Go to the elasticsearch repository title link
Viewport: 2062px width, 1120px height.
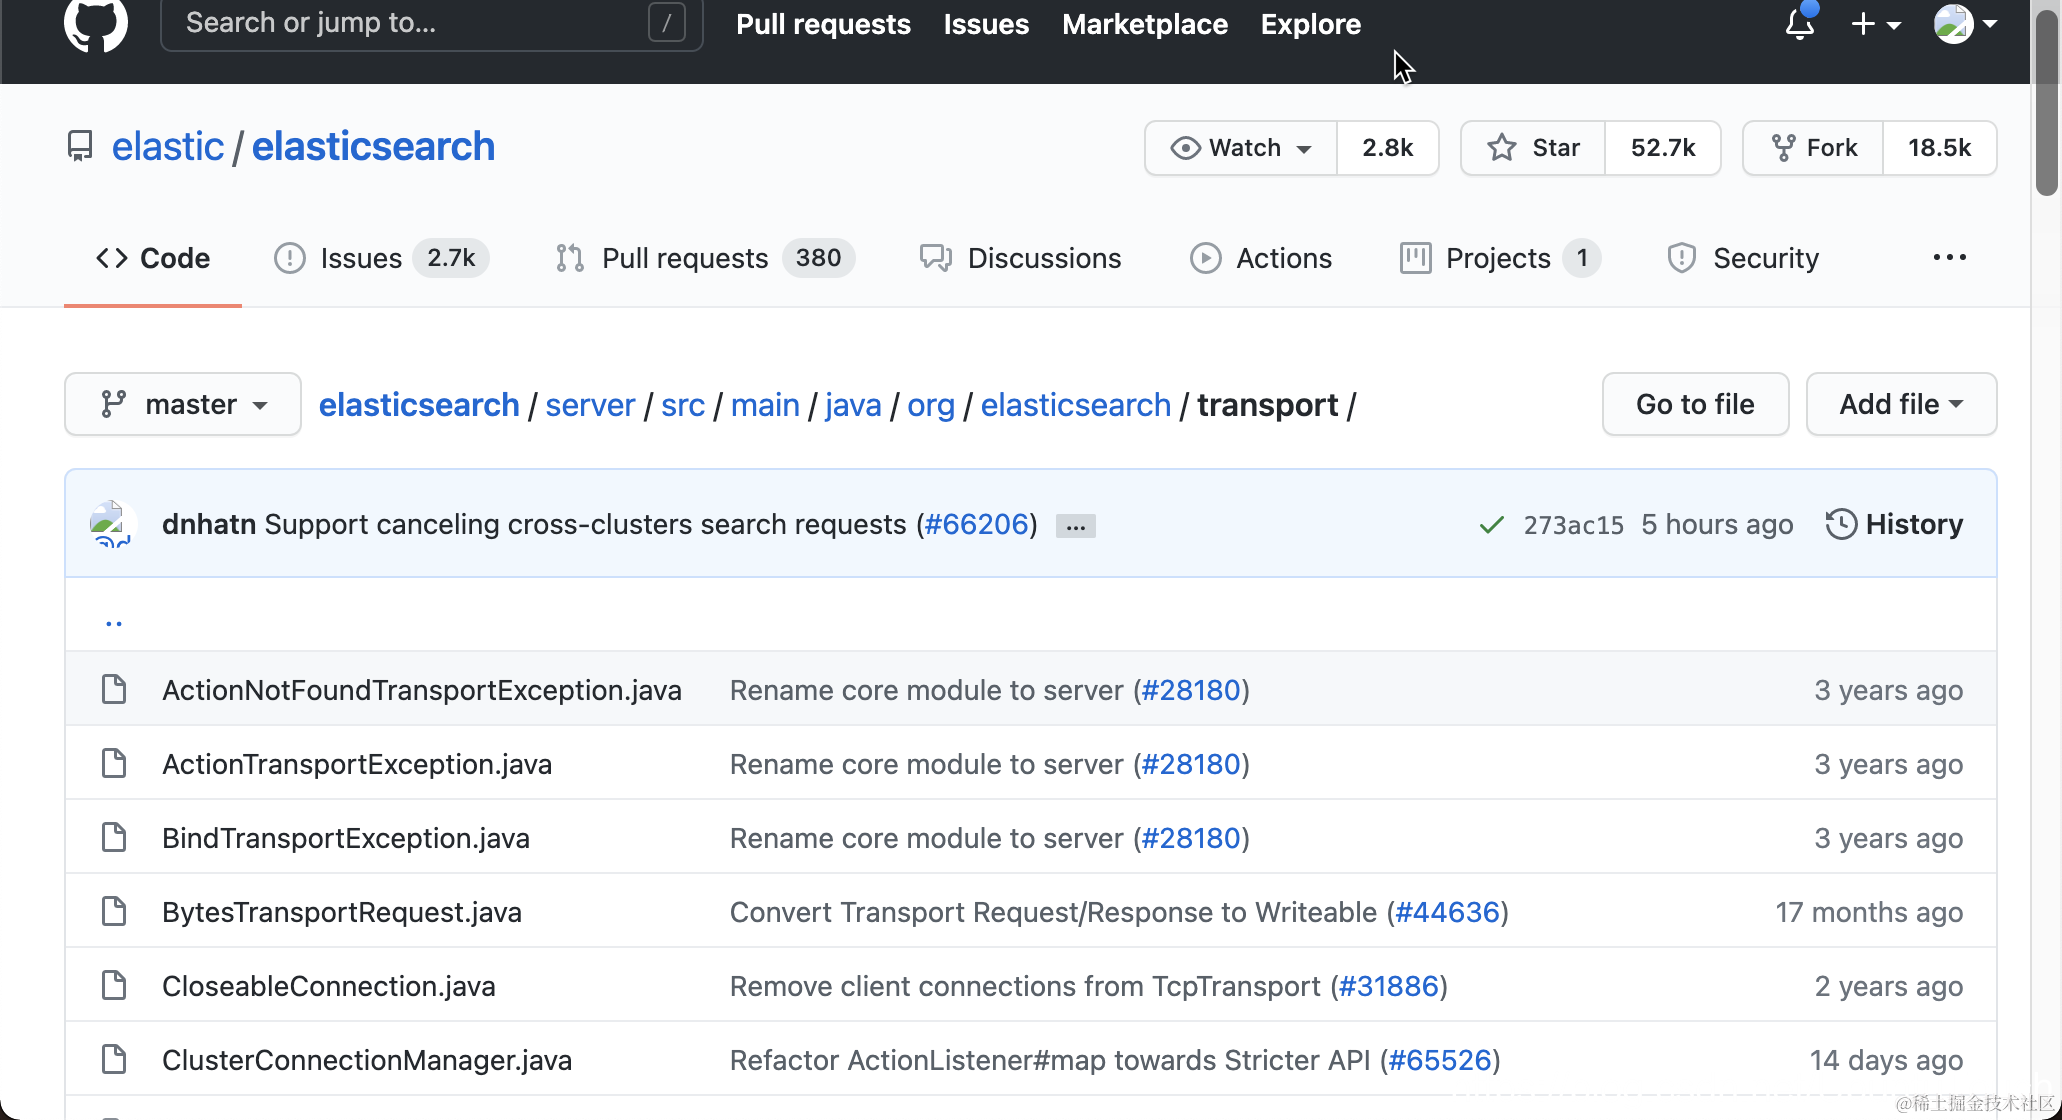click(373, 147)
